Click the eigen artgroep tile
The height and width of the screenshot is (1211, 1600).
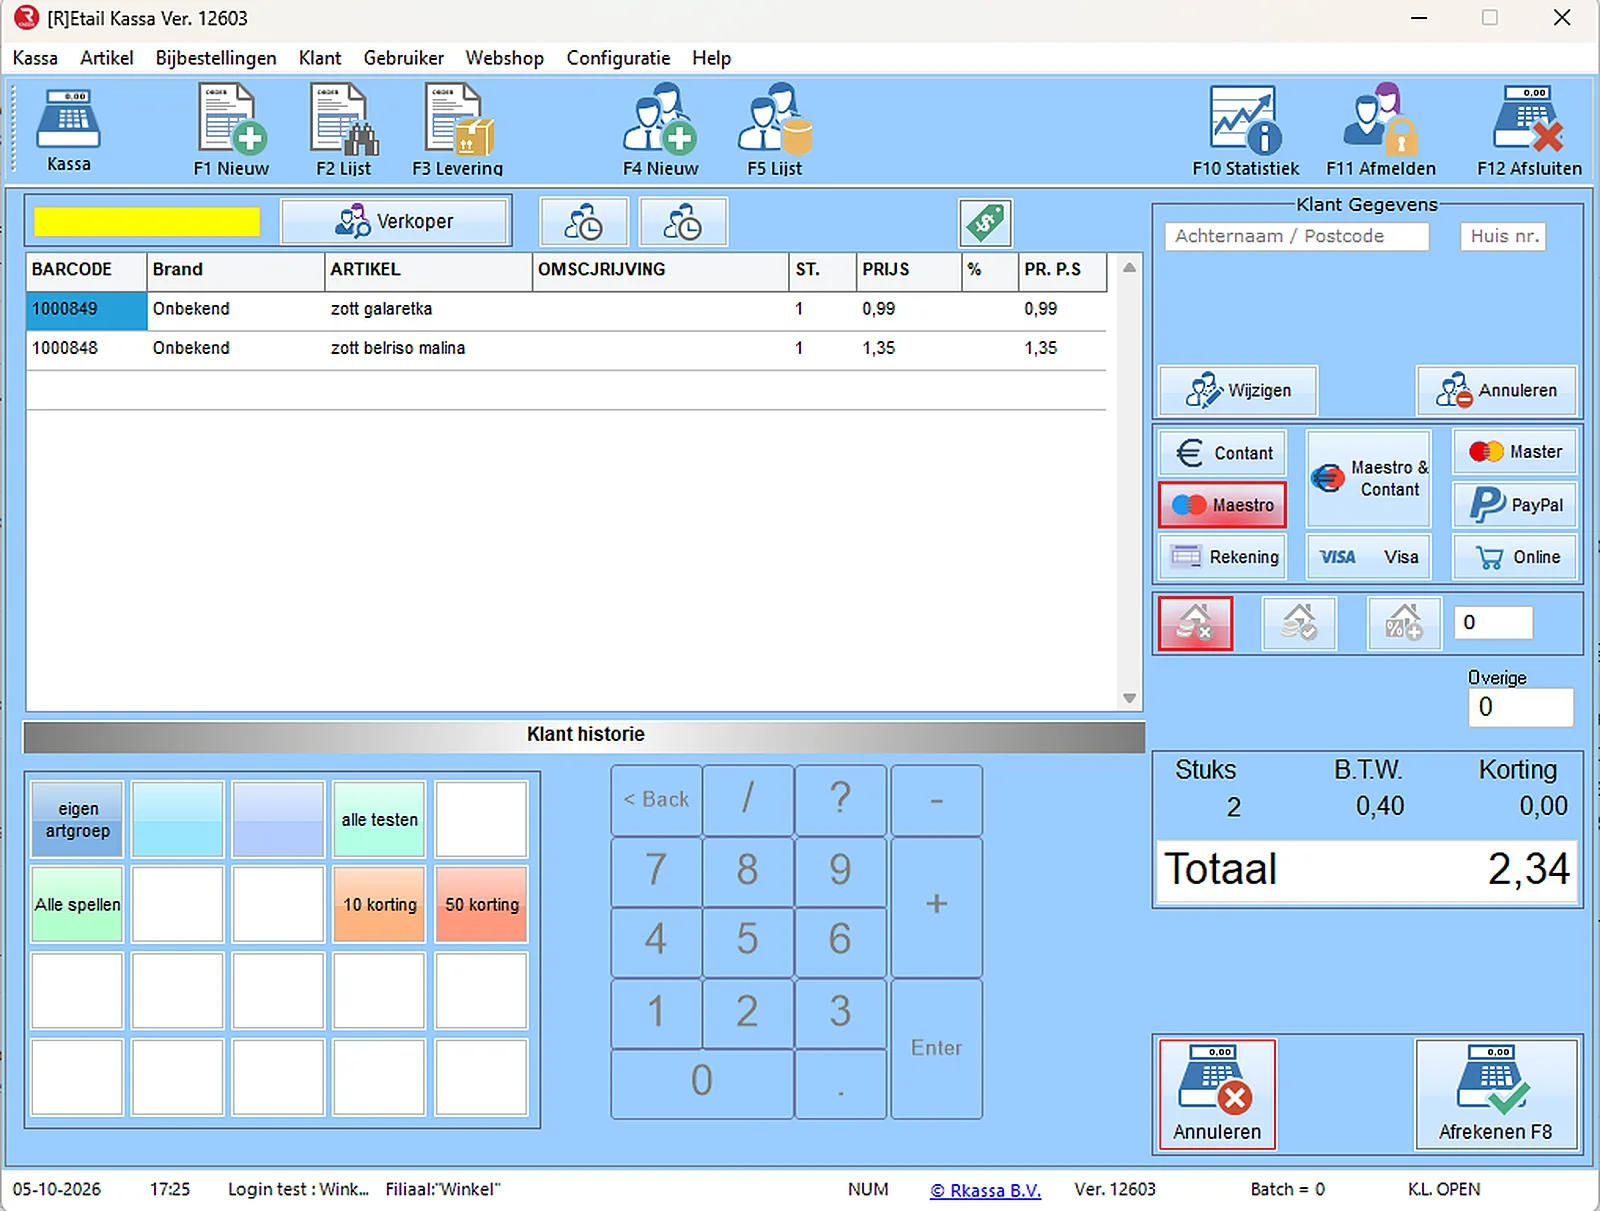tap(77, 820)
